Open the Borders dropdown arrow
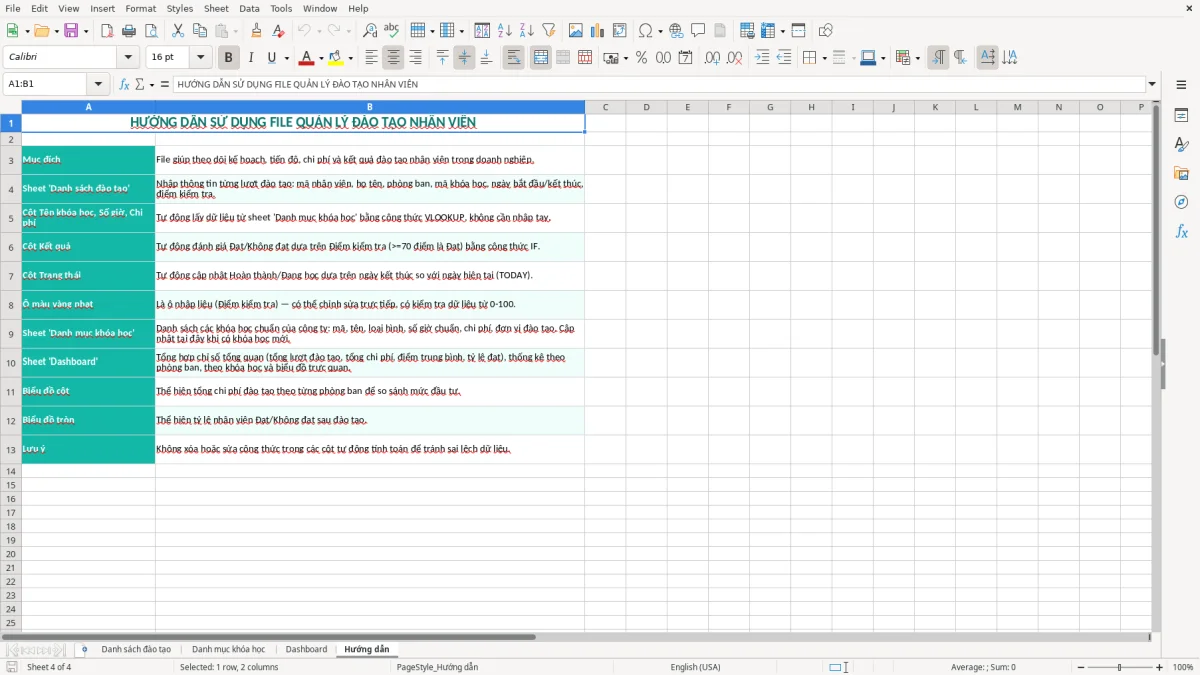Screen dimensions: 1200x675 (x=824, y=58)
